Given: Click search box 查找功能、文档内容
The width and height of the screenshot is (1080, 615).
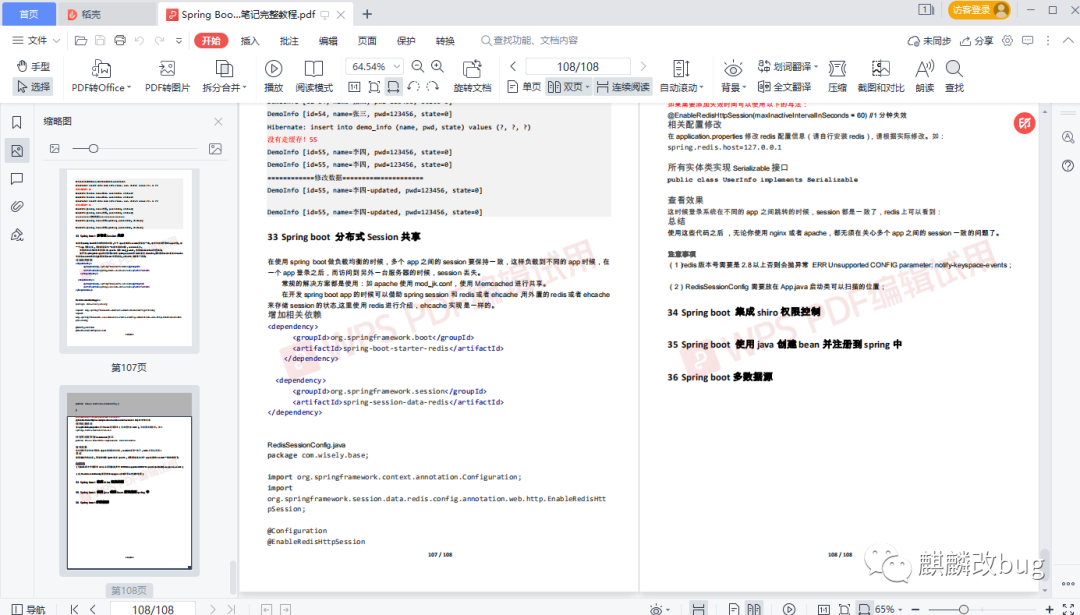Looking at the screenshot, I should [530, 41].
